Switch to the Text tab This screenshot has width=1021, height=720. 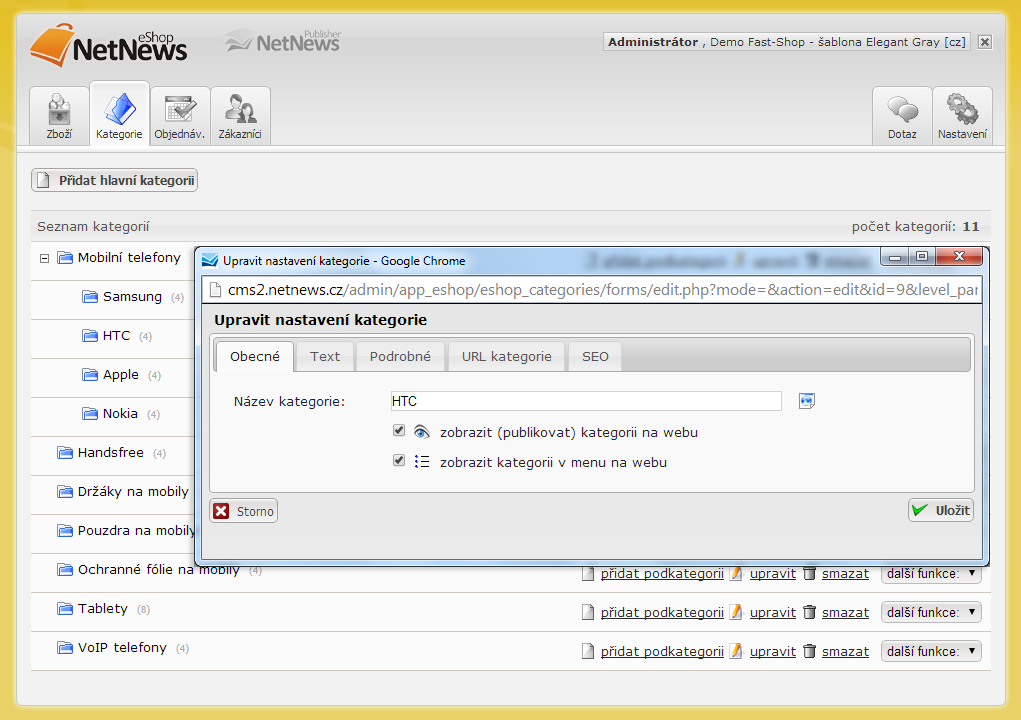pyautogui.click(x=325, y=357)
